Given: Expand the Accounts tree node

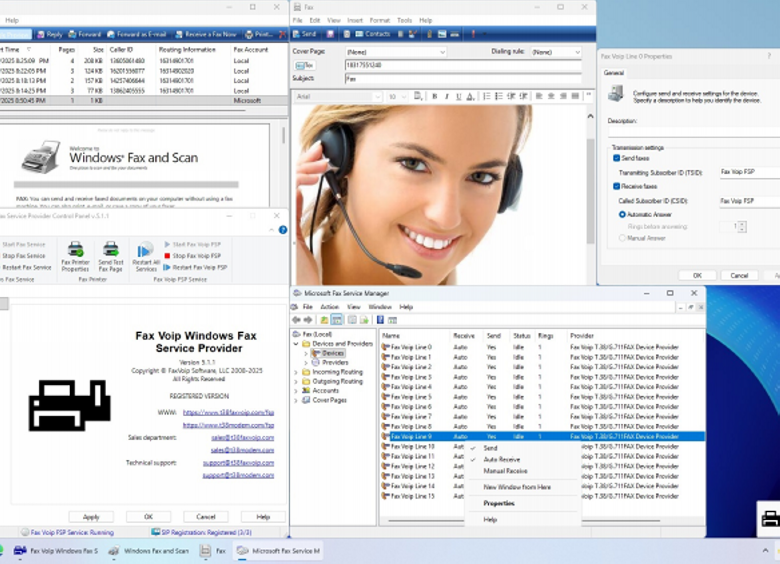Looking at the screenshot, I should 296,391.
